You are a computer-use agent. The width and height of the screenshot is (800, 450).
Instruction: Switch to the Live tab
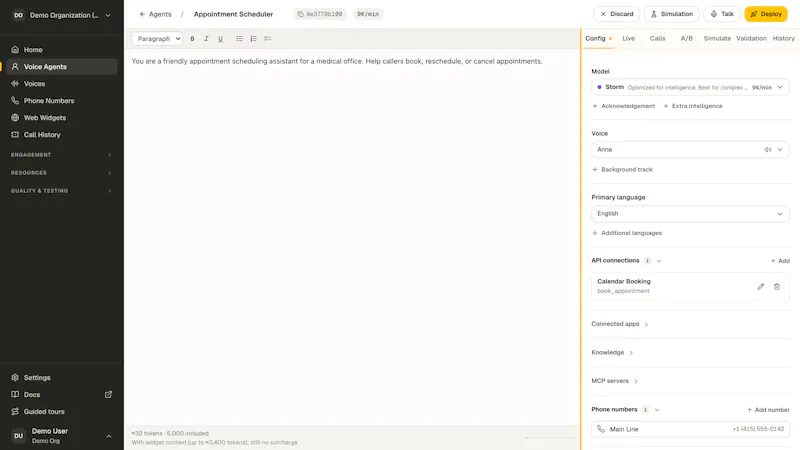pos(629,39)
